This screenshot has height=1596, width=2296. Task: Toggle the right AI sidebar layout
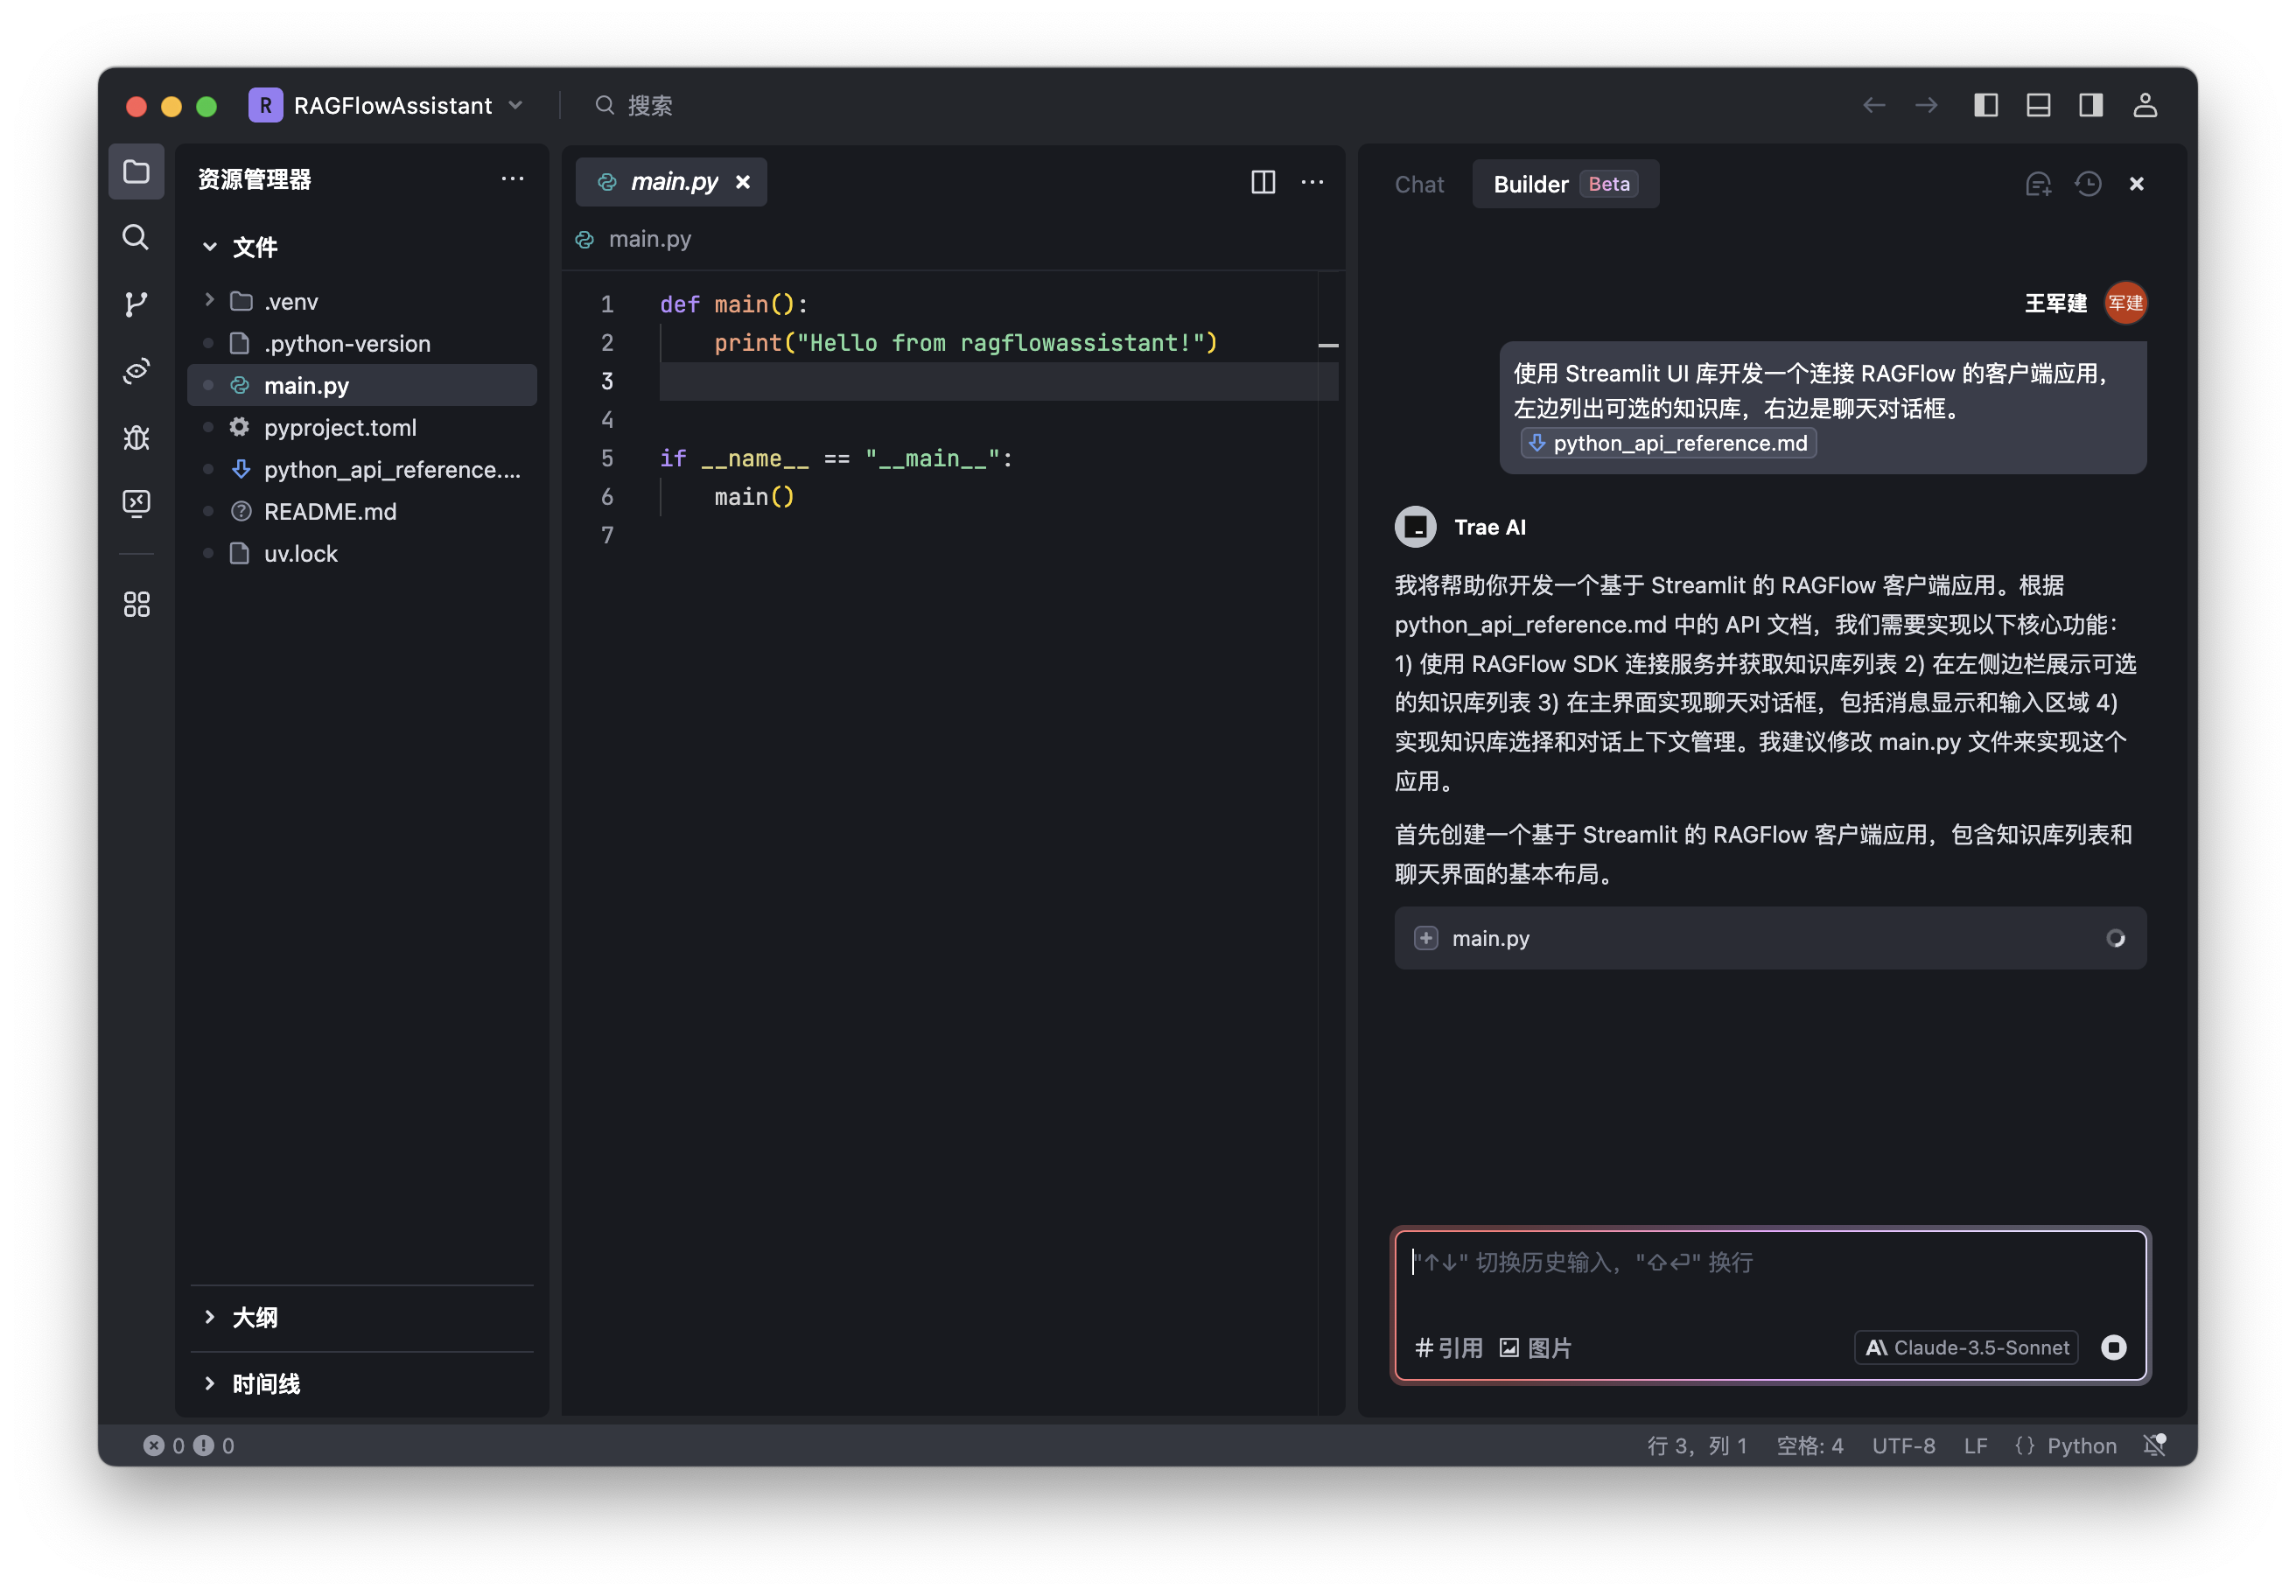point(2091,106)
